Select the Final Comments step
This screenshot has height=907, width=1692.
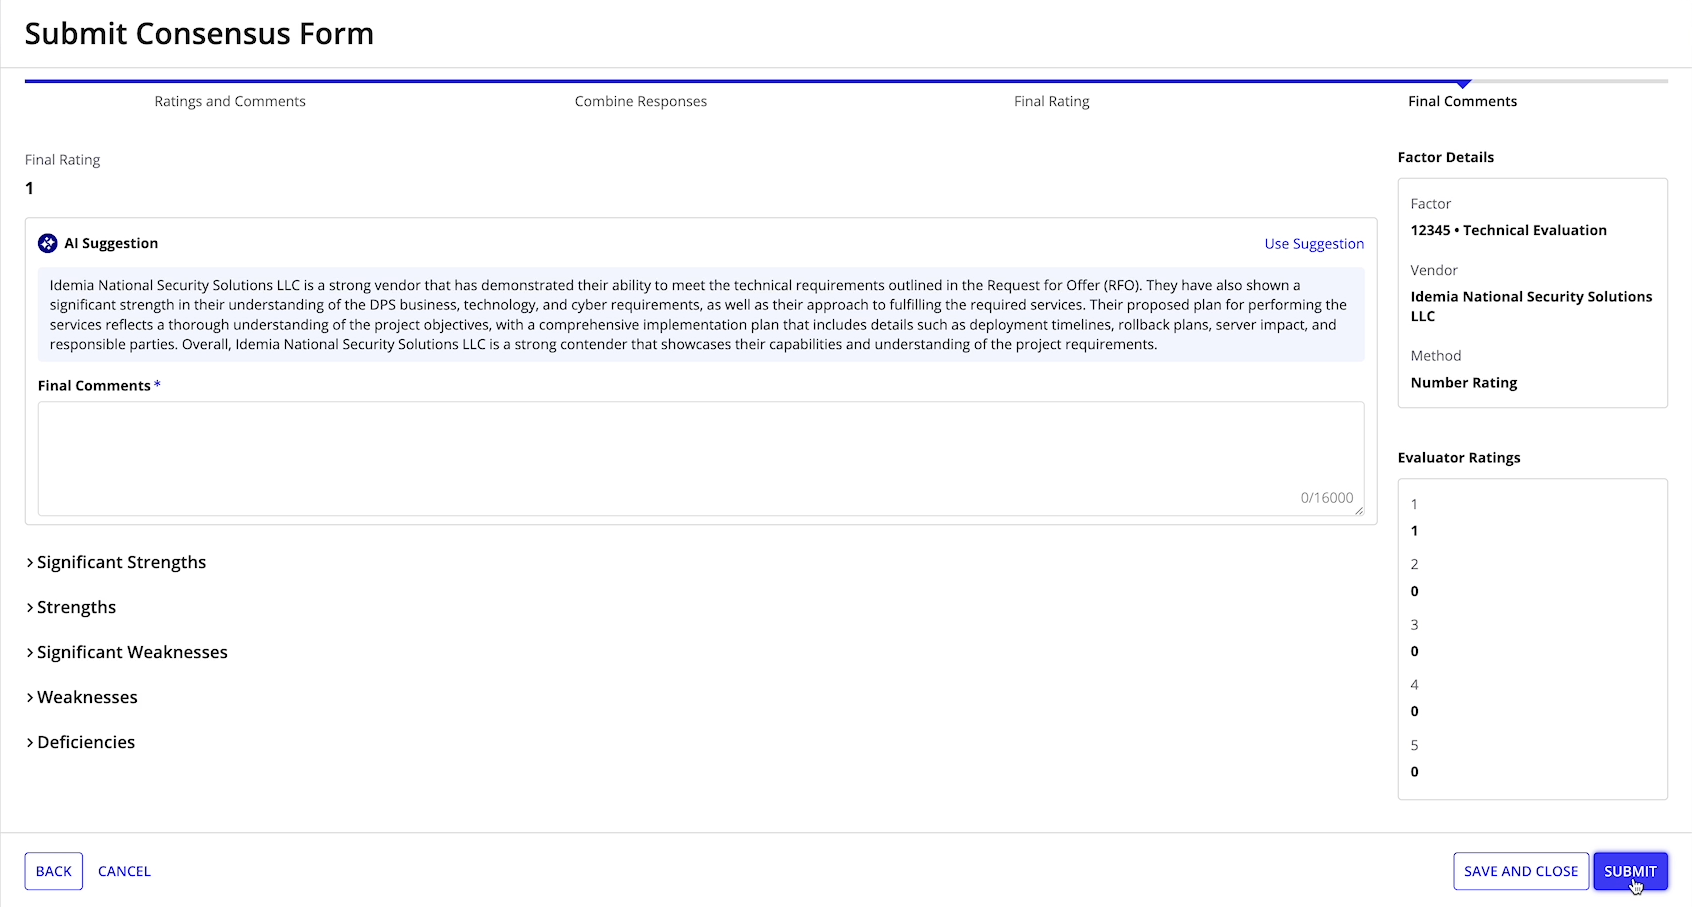(x=1463, y=101)
